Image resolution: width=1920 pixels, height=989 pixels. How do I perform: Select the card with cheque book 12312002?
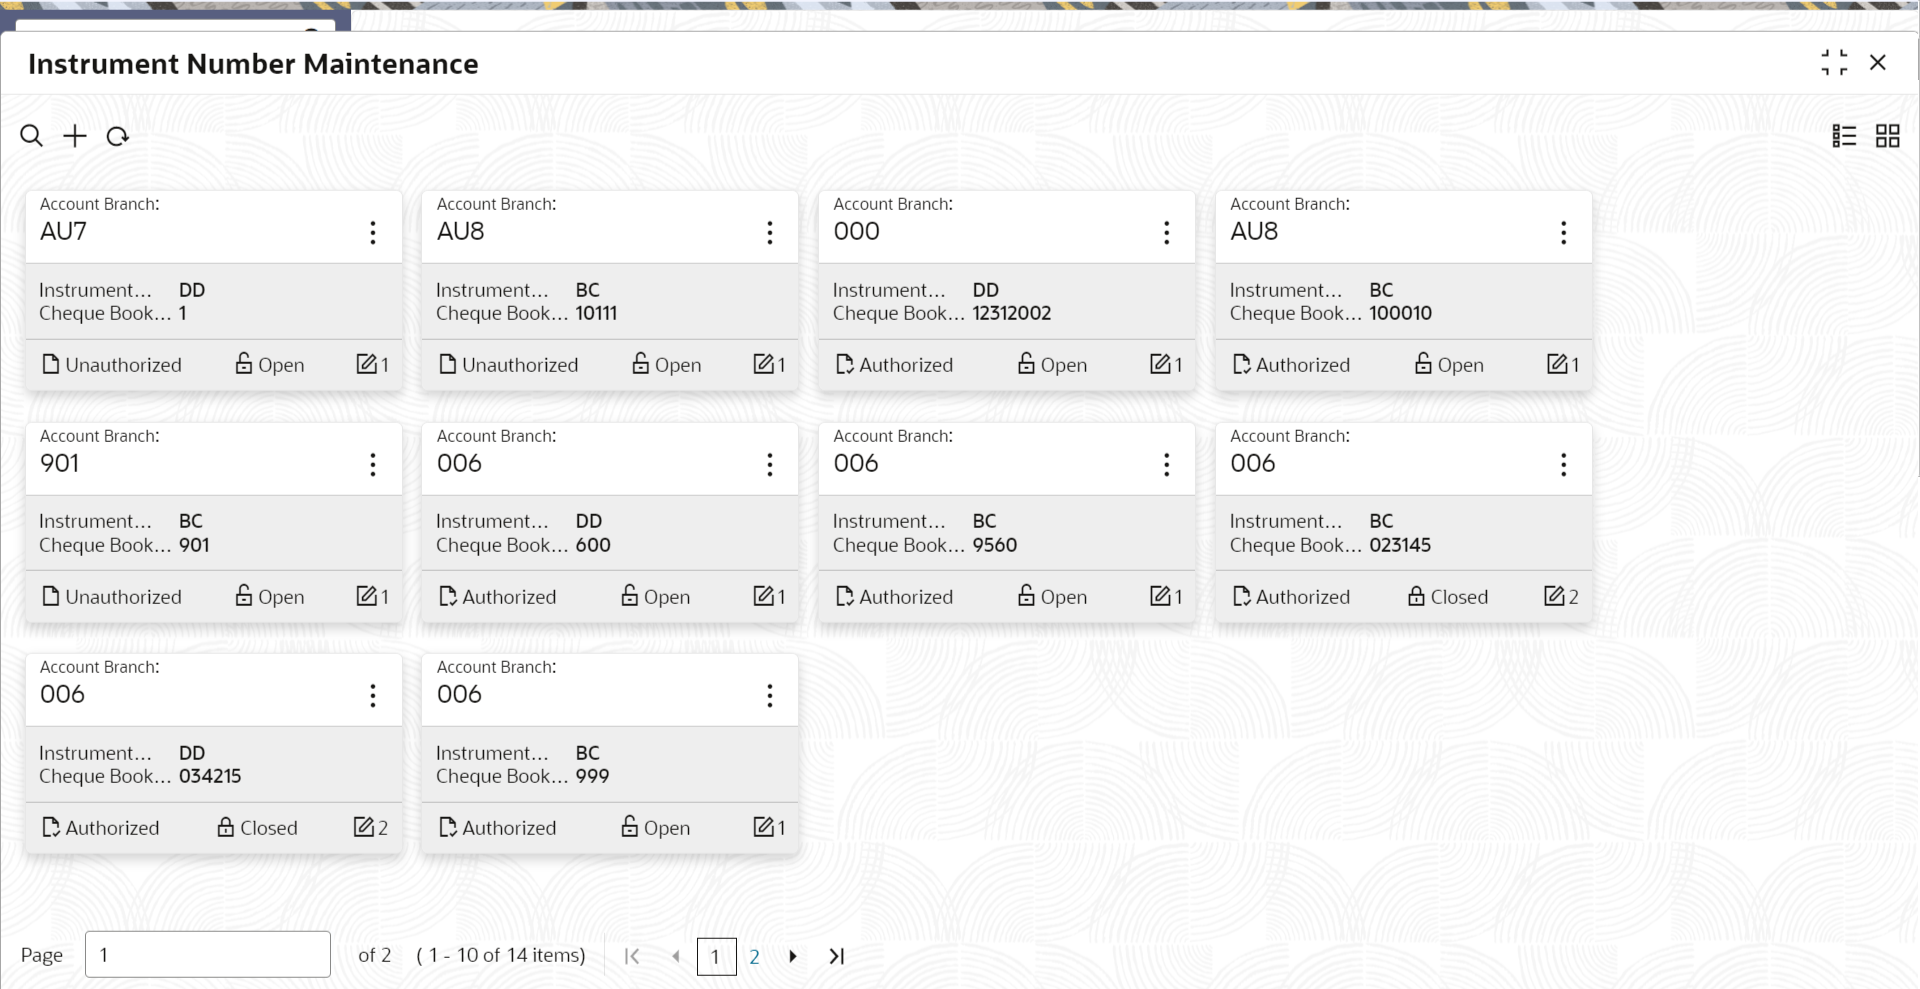pos(1006,301)
